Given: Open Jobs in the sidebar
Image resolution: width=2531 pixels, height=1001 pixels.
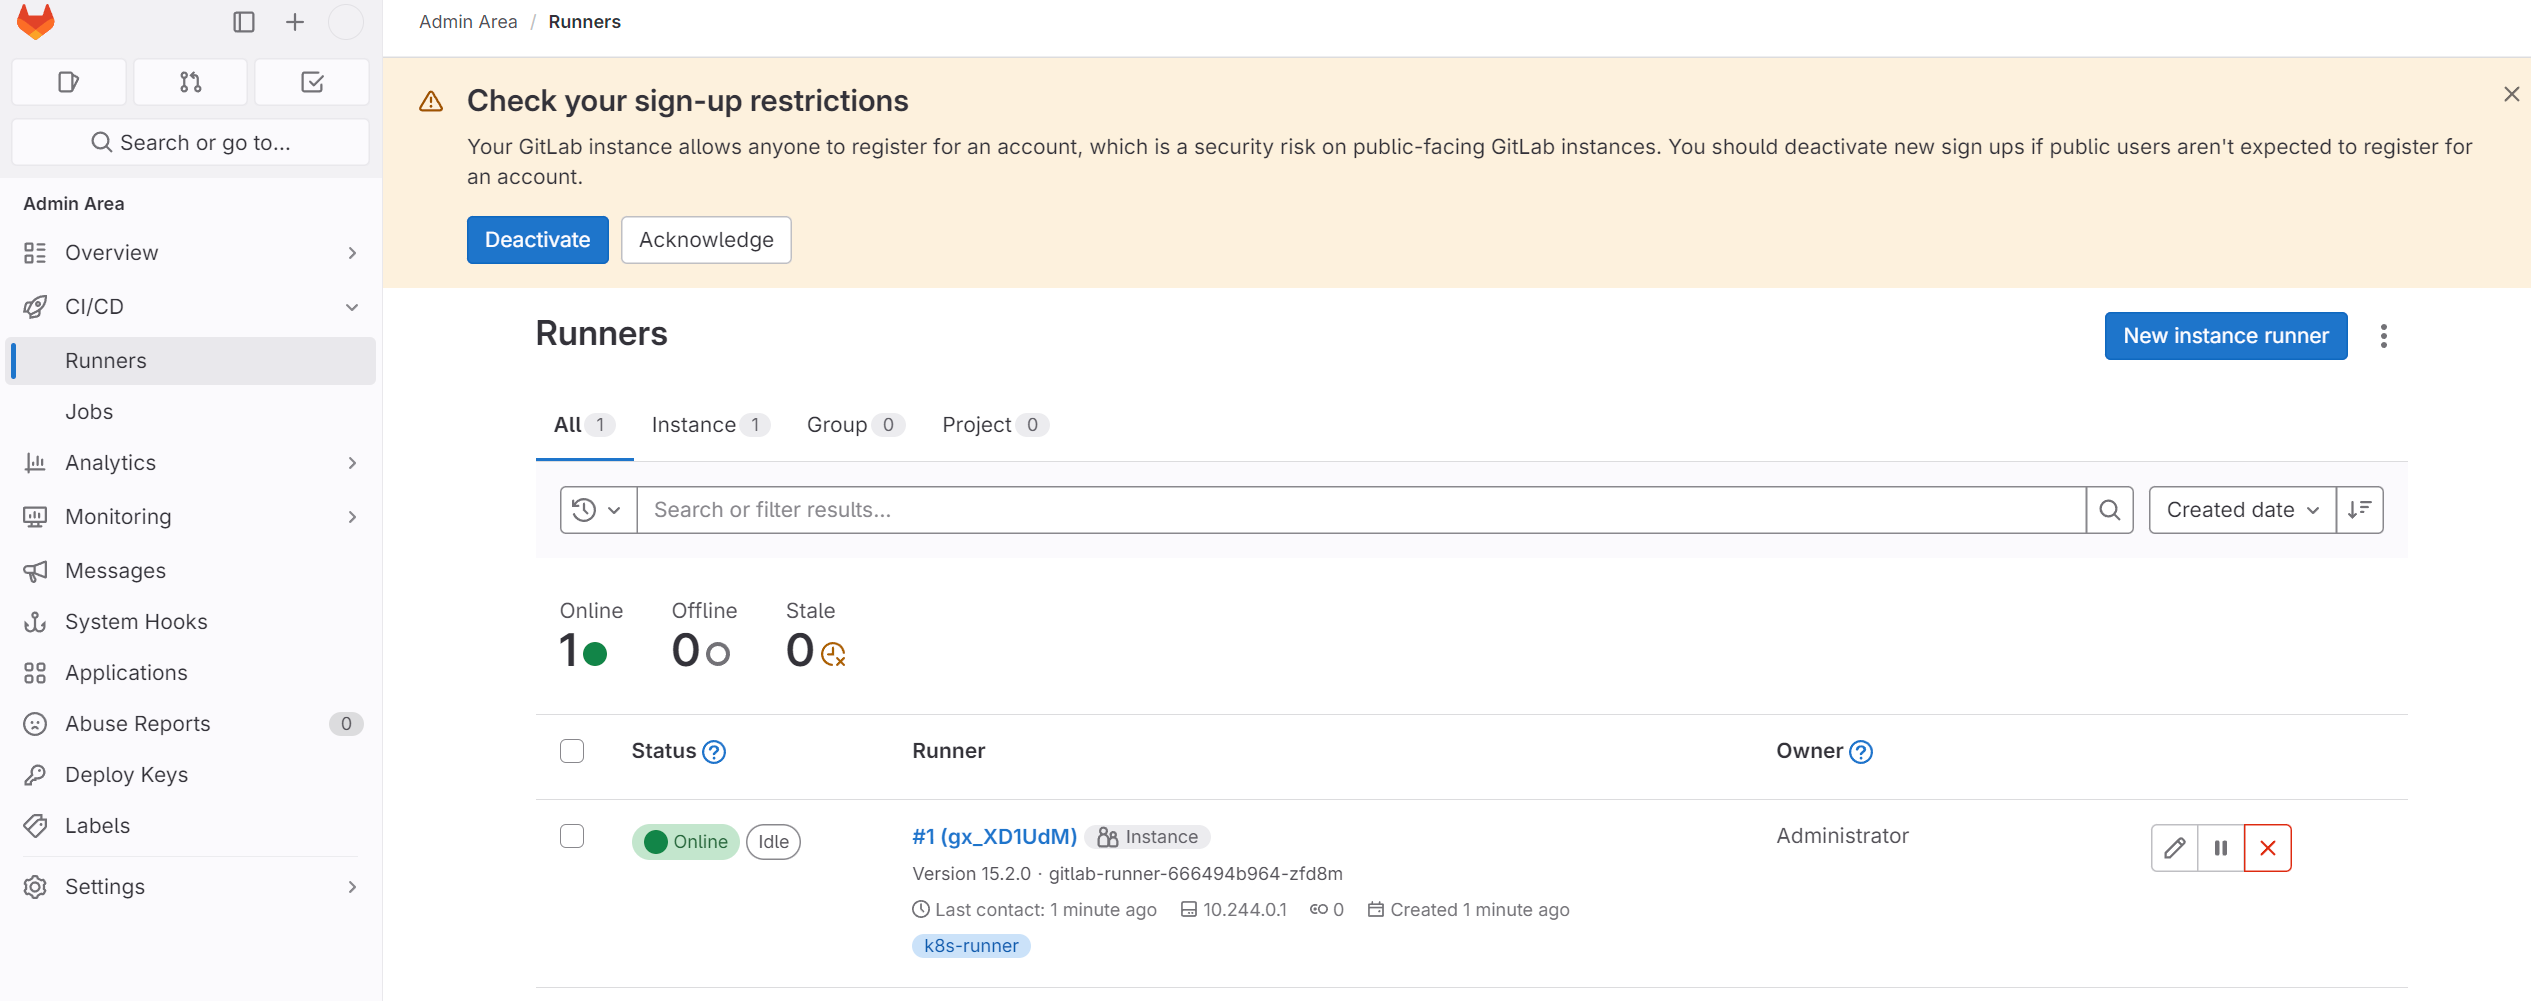Looking at the screenshot, I should point(190,412).
